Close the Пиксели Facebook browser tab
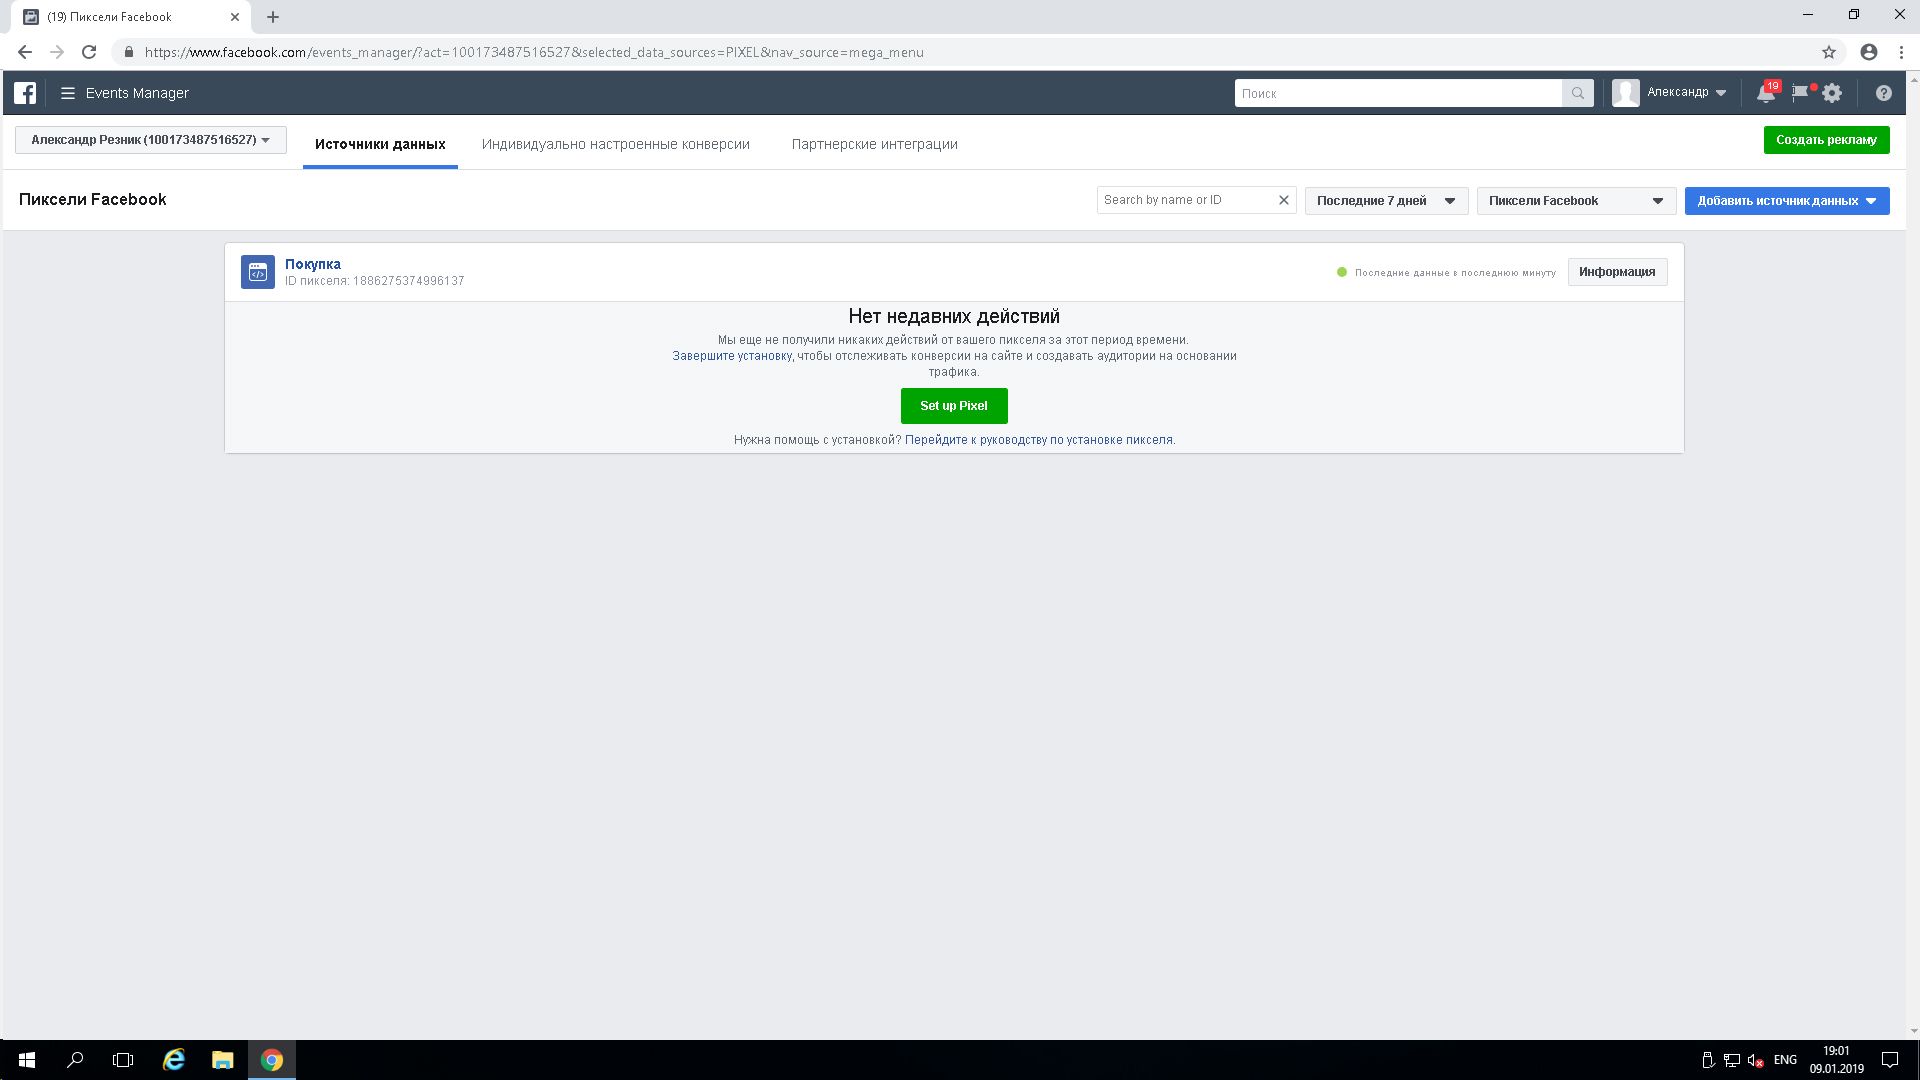Screen dimensions: 1920x1080 (x=235, y=17)
